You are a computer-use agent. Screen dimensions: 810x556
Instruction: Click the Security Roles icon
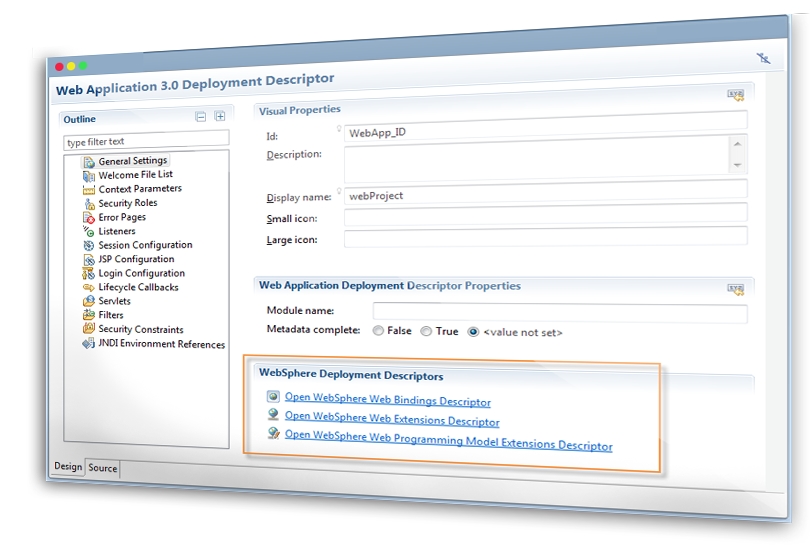pos(89,204)
